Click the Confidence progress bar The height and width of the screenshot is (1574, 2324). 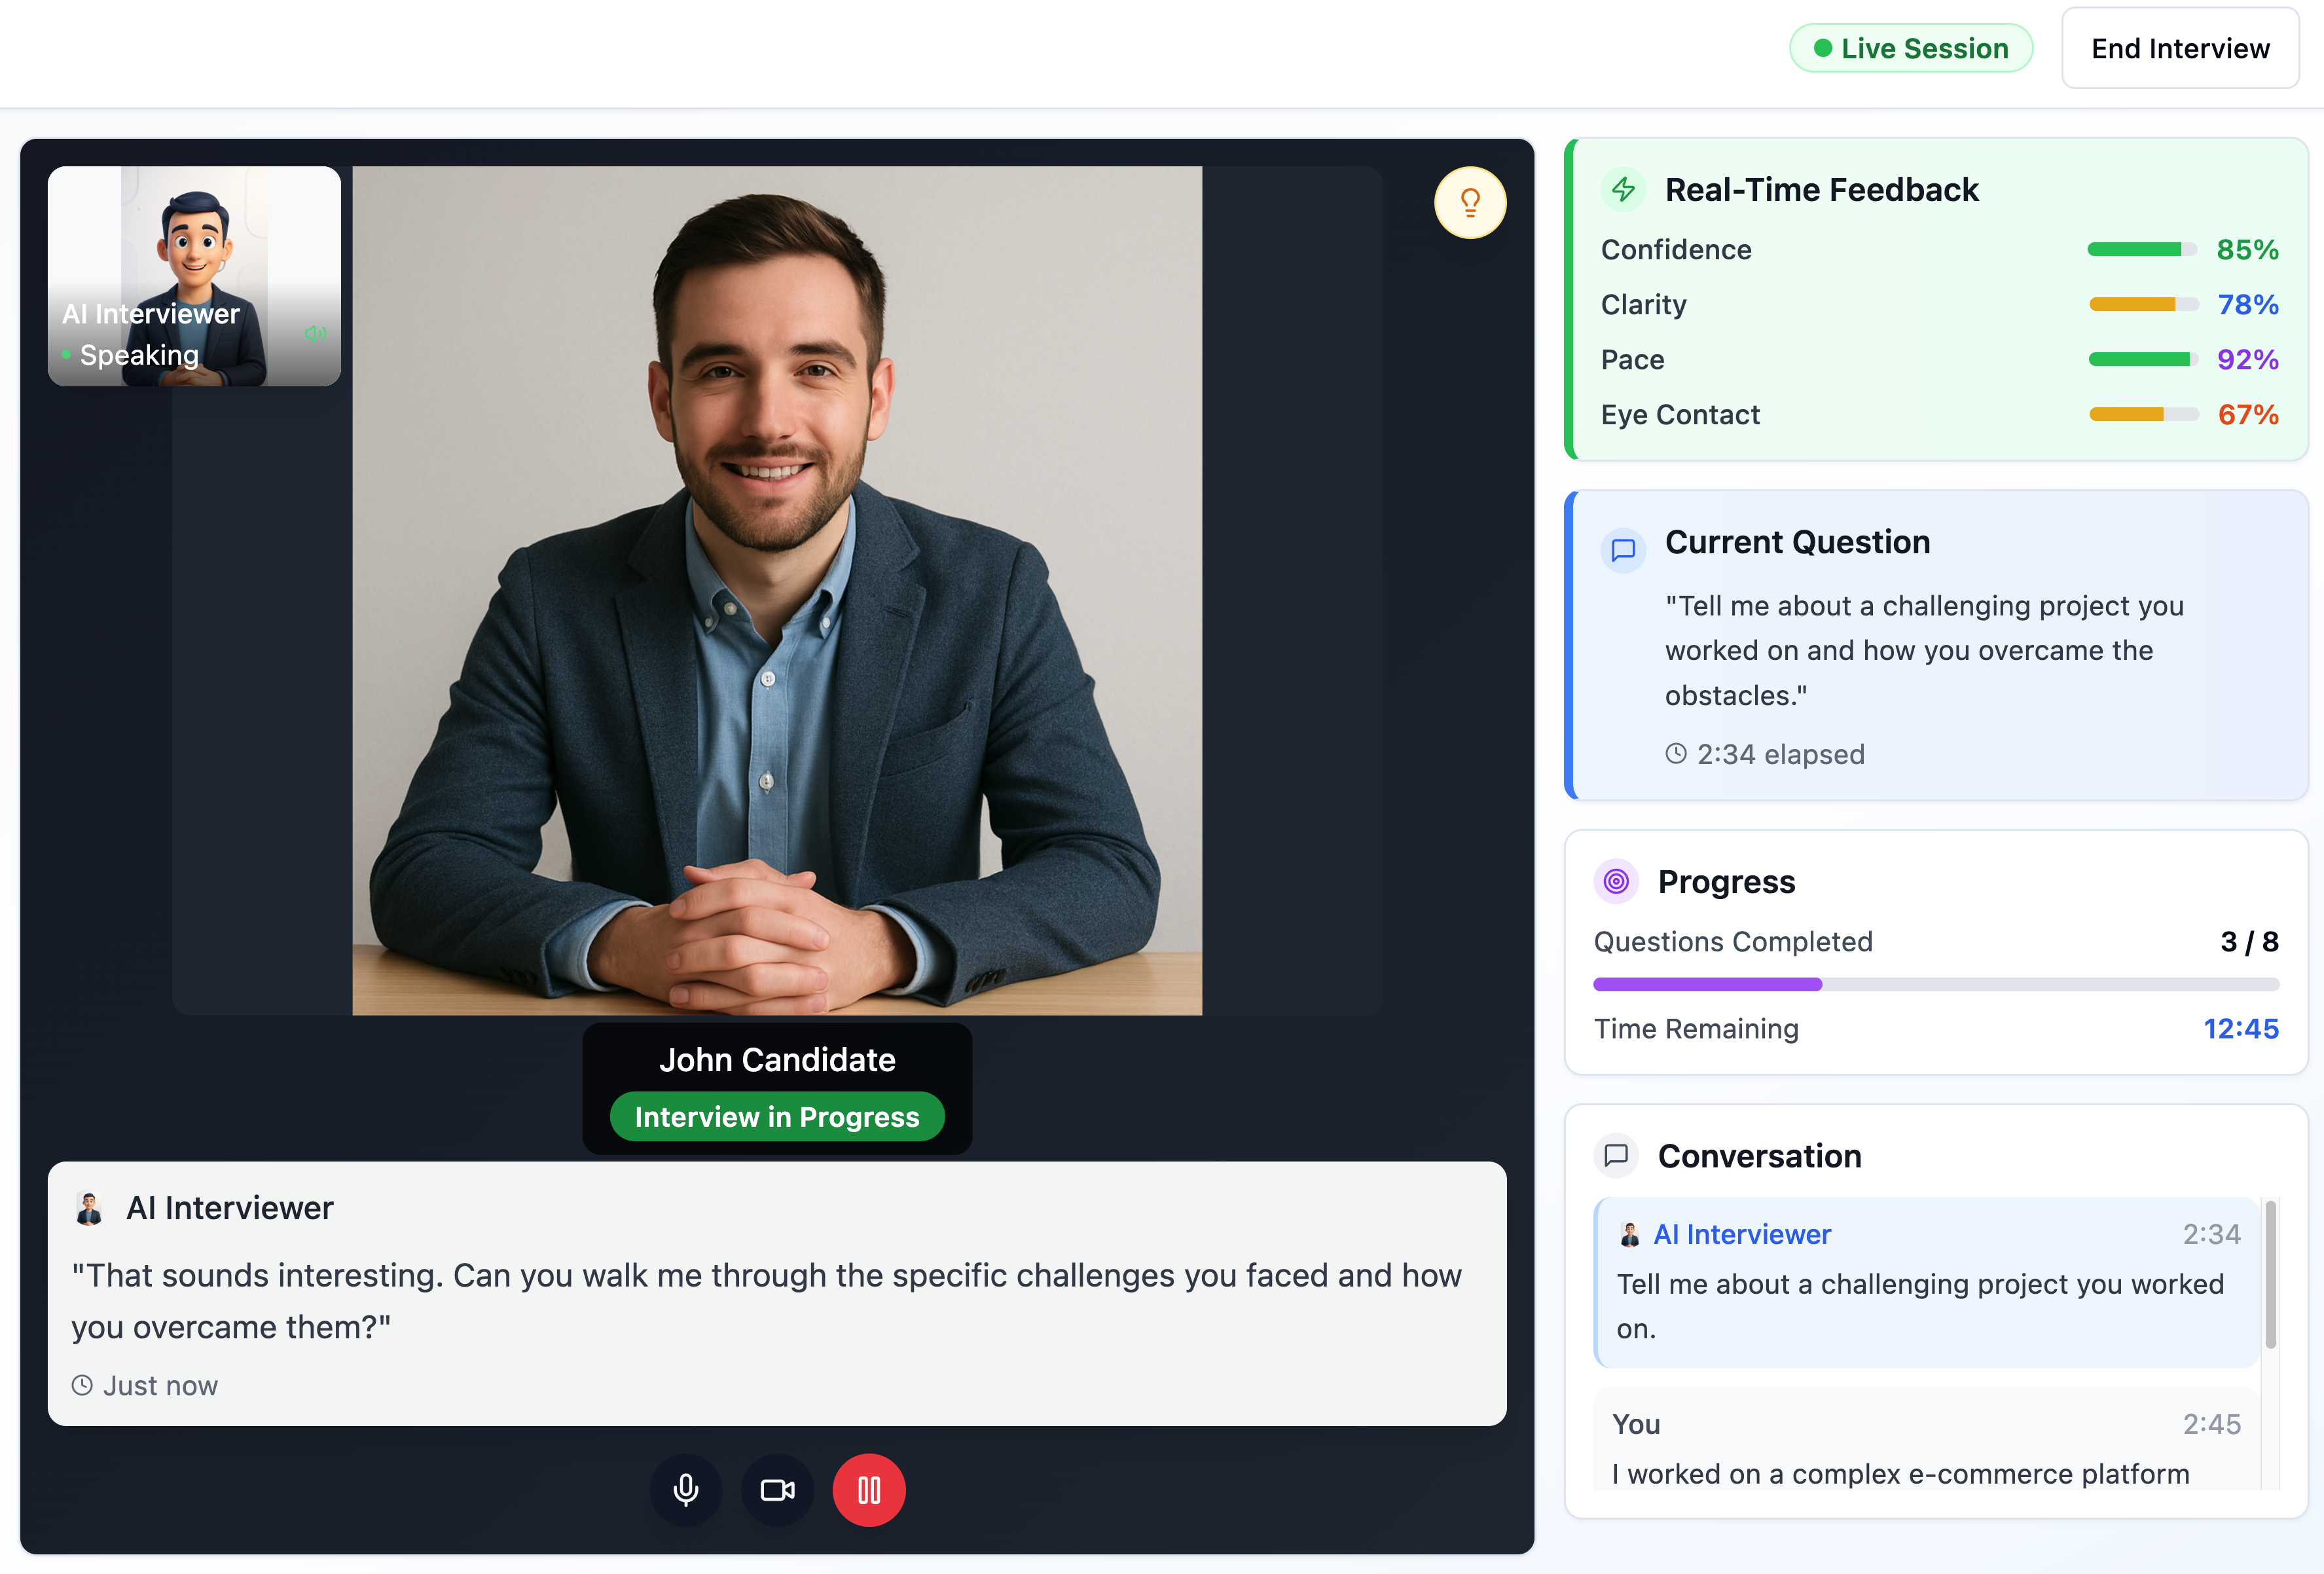2141,249
